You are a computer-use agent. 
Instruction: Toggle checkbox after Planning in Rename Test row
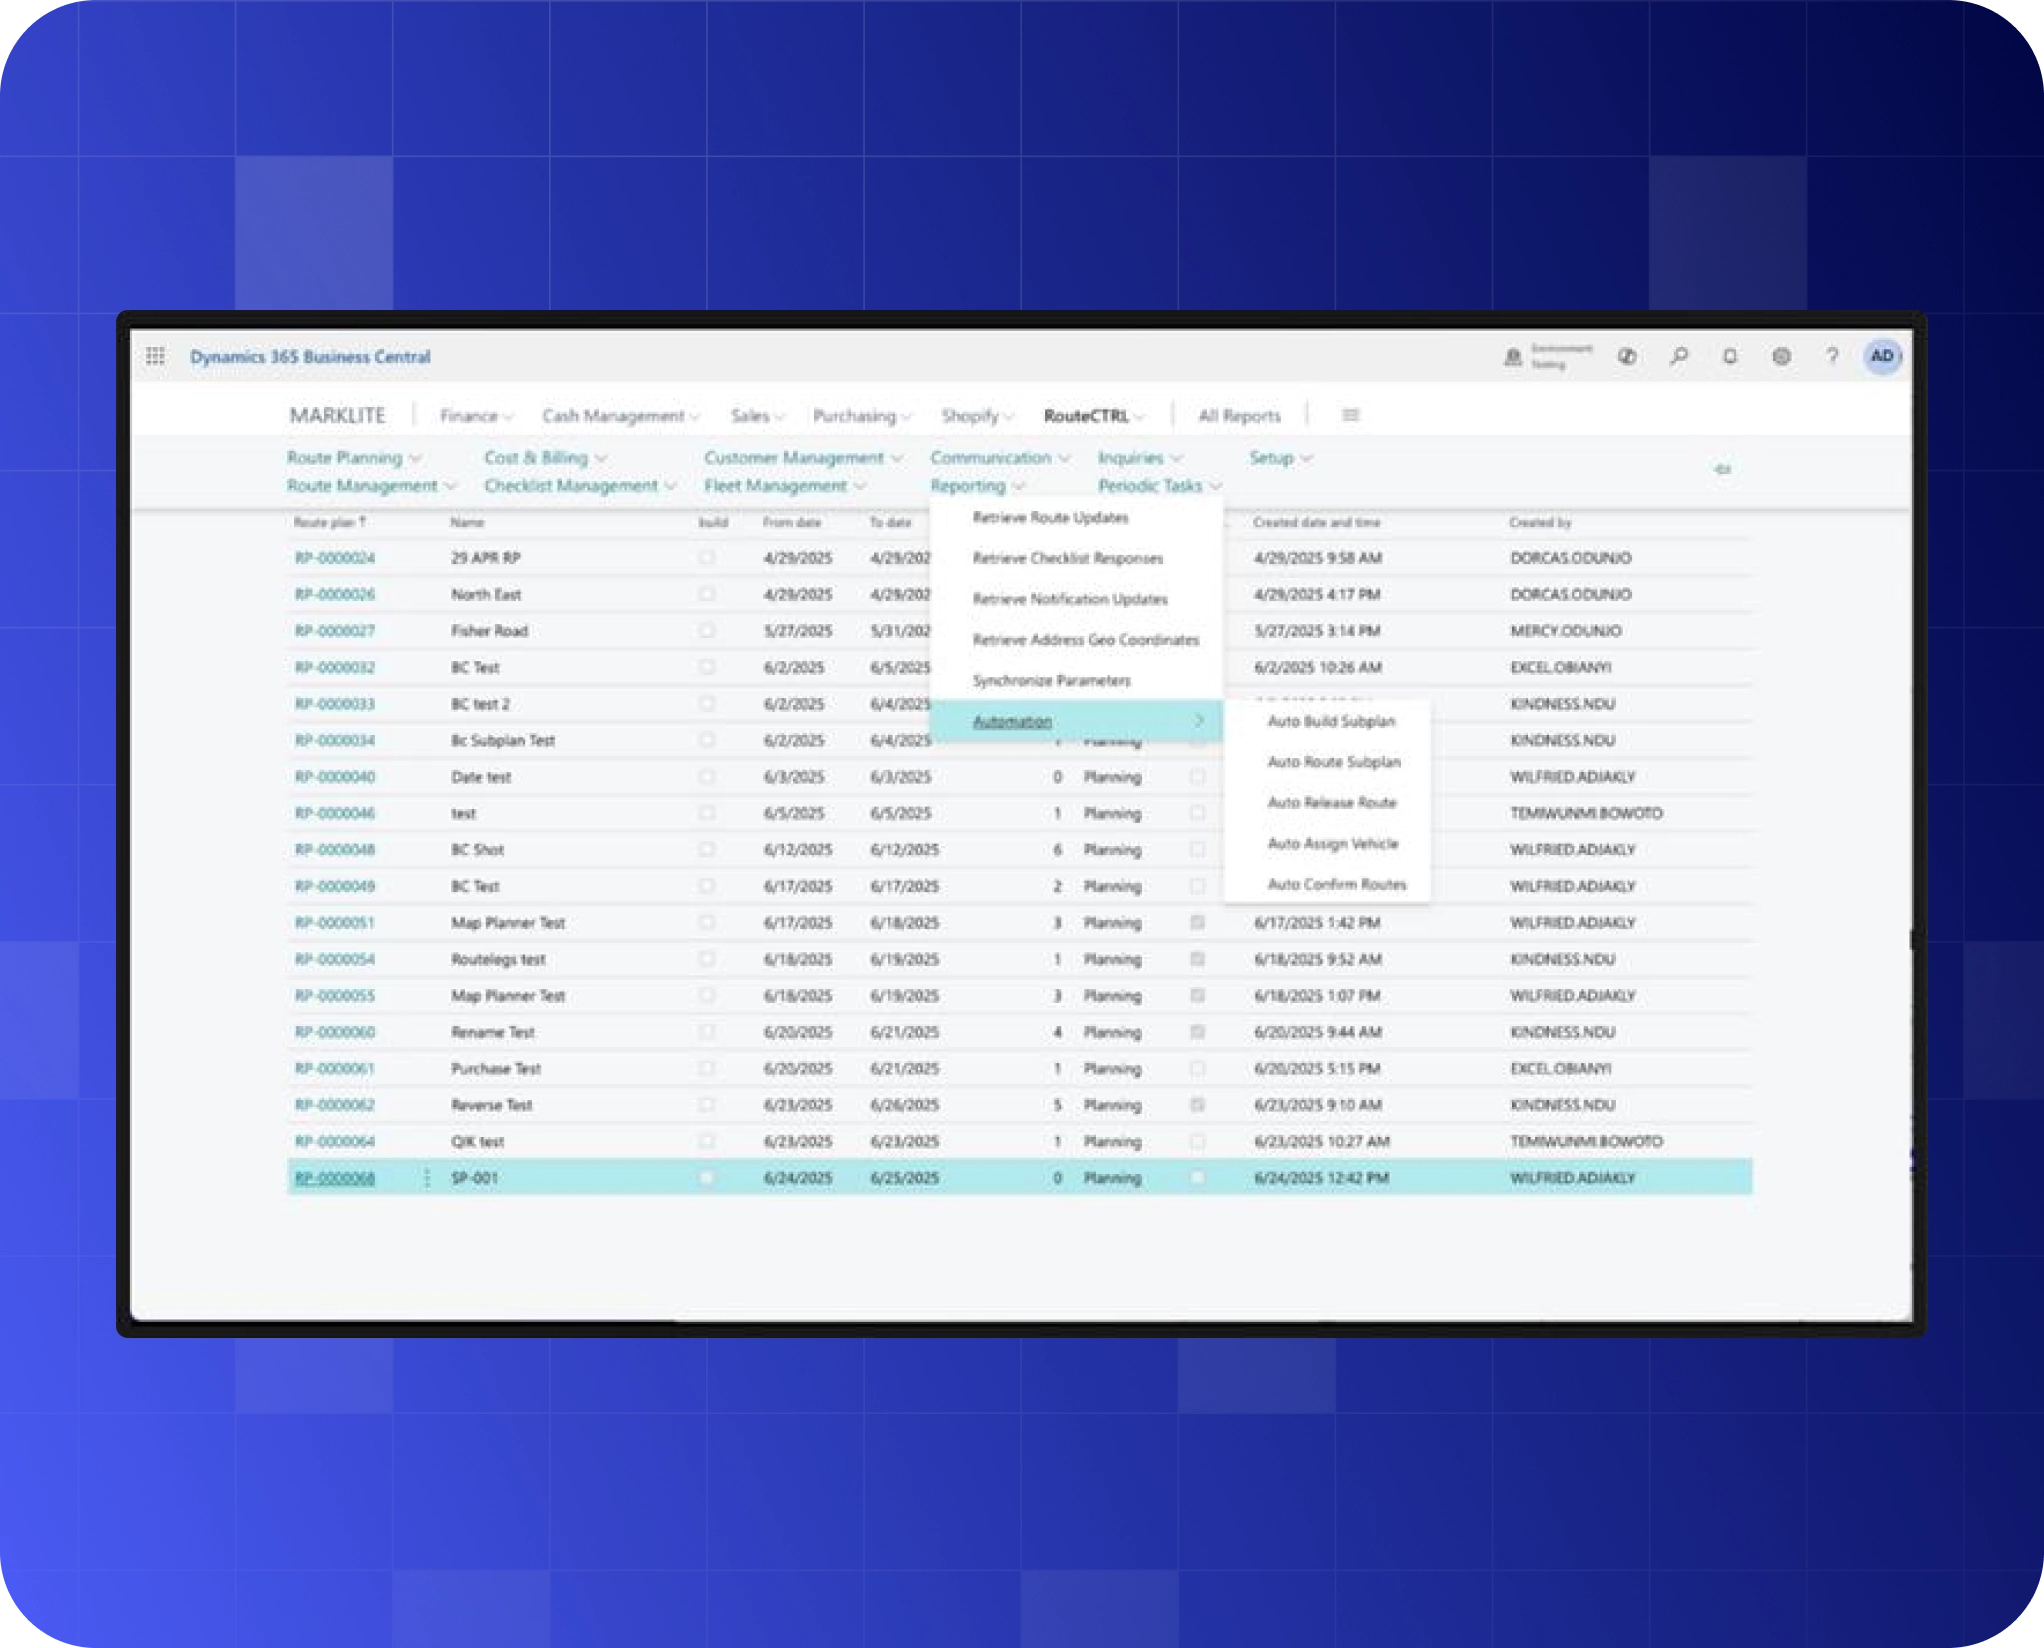[1197, 1032]
